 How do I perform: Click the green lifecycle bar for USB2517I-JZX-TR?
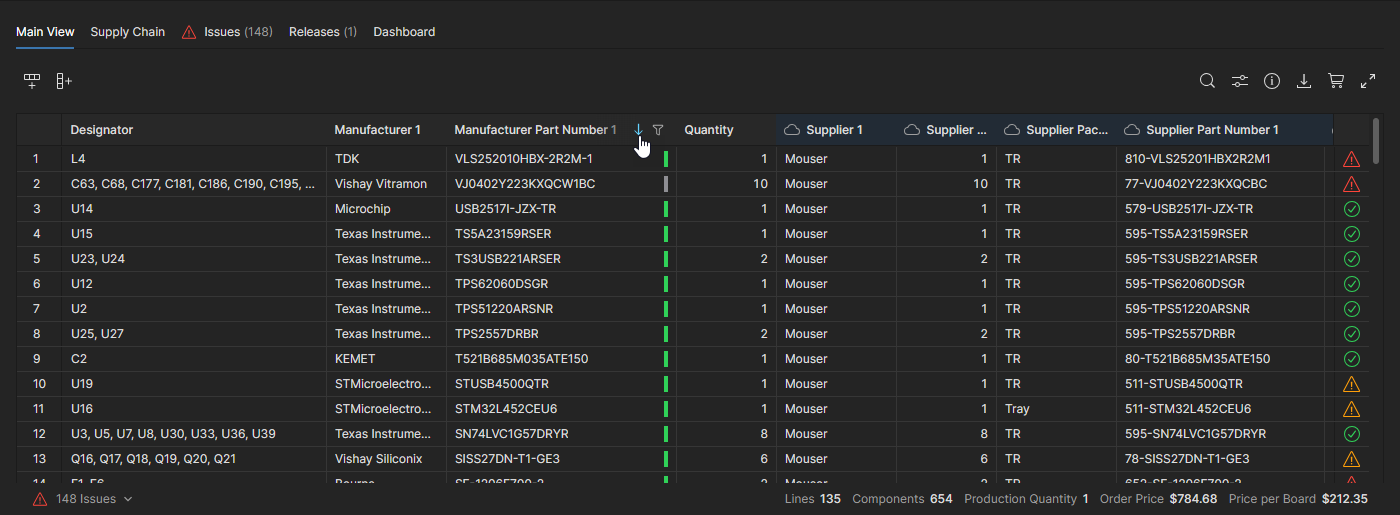(x=666, y=209)
